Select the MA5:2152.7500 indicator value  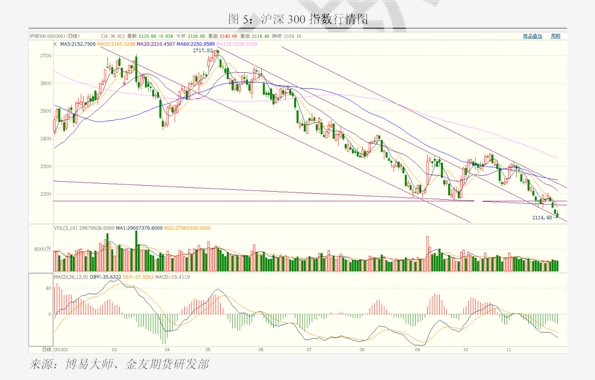click(77, 44)
